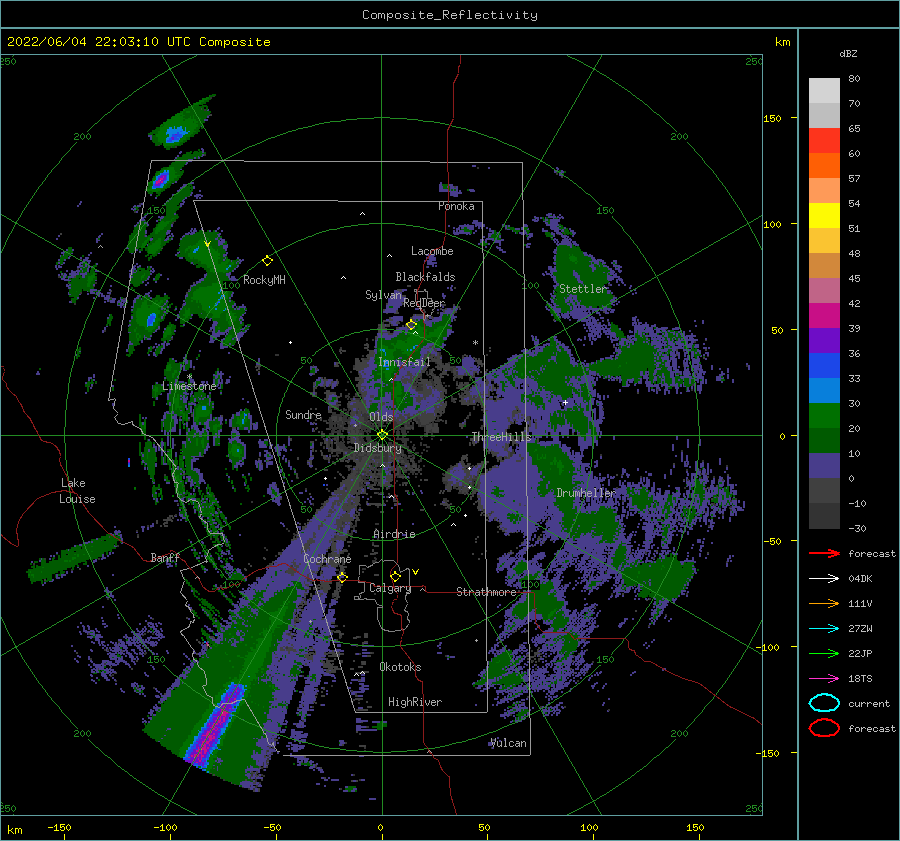Click the Lake Louise label

tap(77, 491)
